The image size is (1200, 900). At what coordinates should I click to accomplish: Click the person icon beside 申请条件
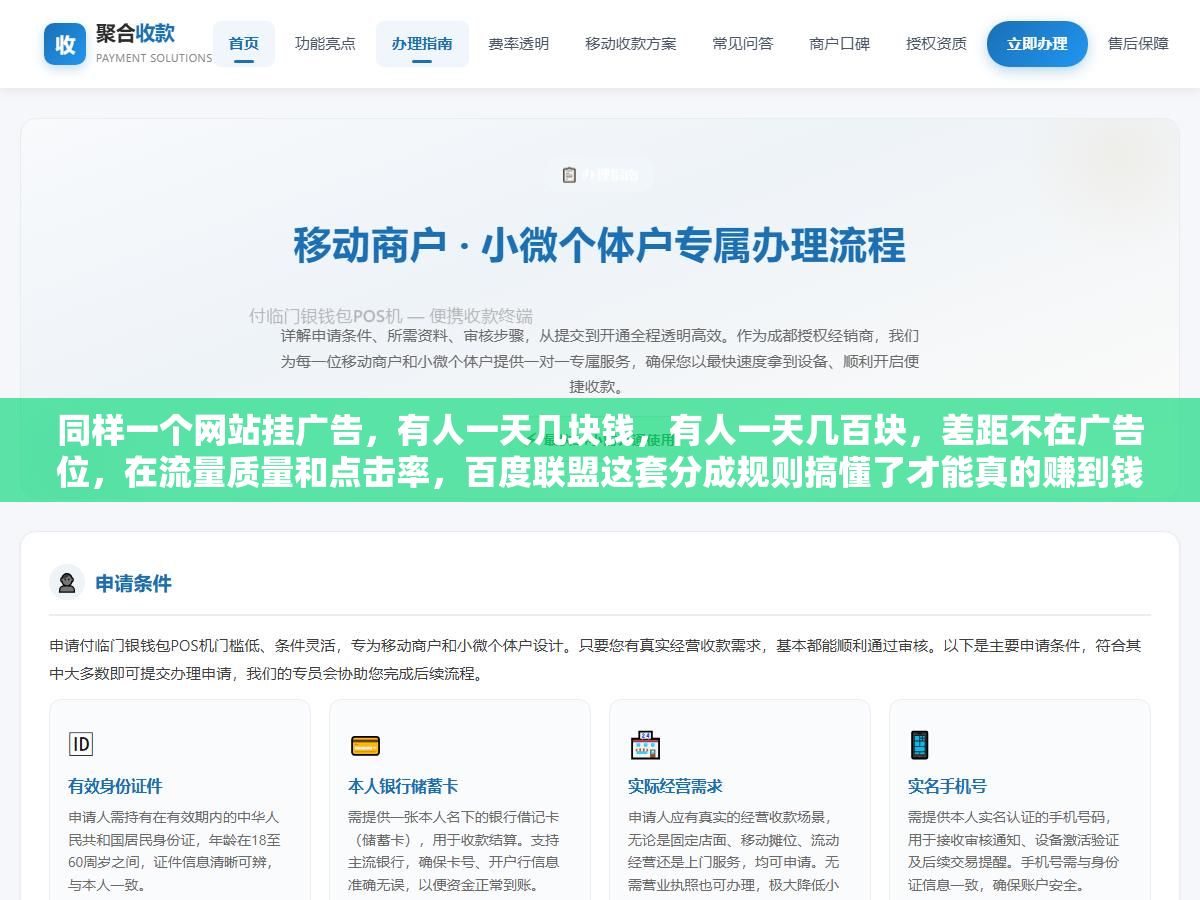click(x=67, y=583)
